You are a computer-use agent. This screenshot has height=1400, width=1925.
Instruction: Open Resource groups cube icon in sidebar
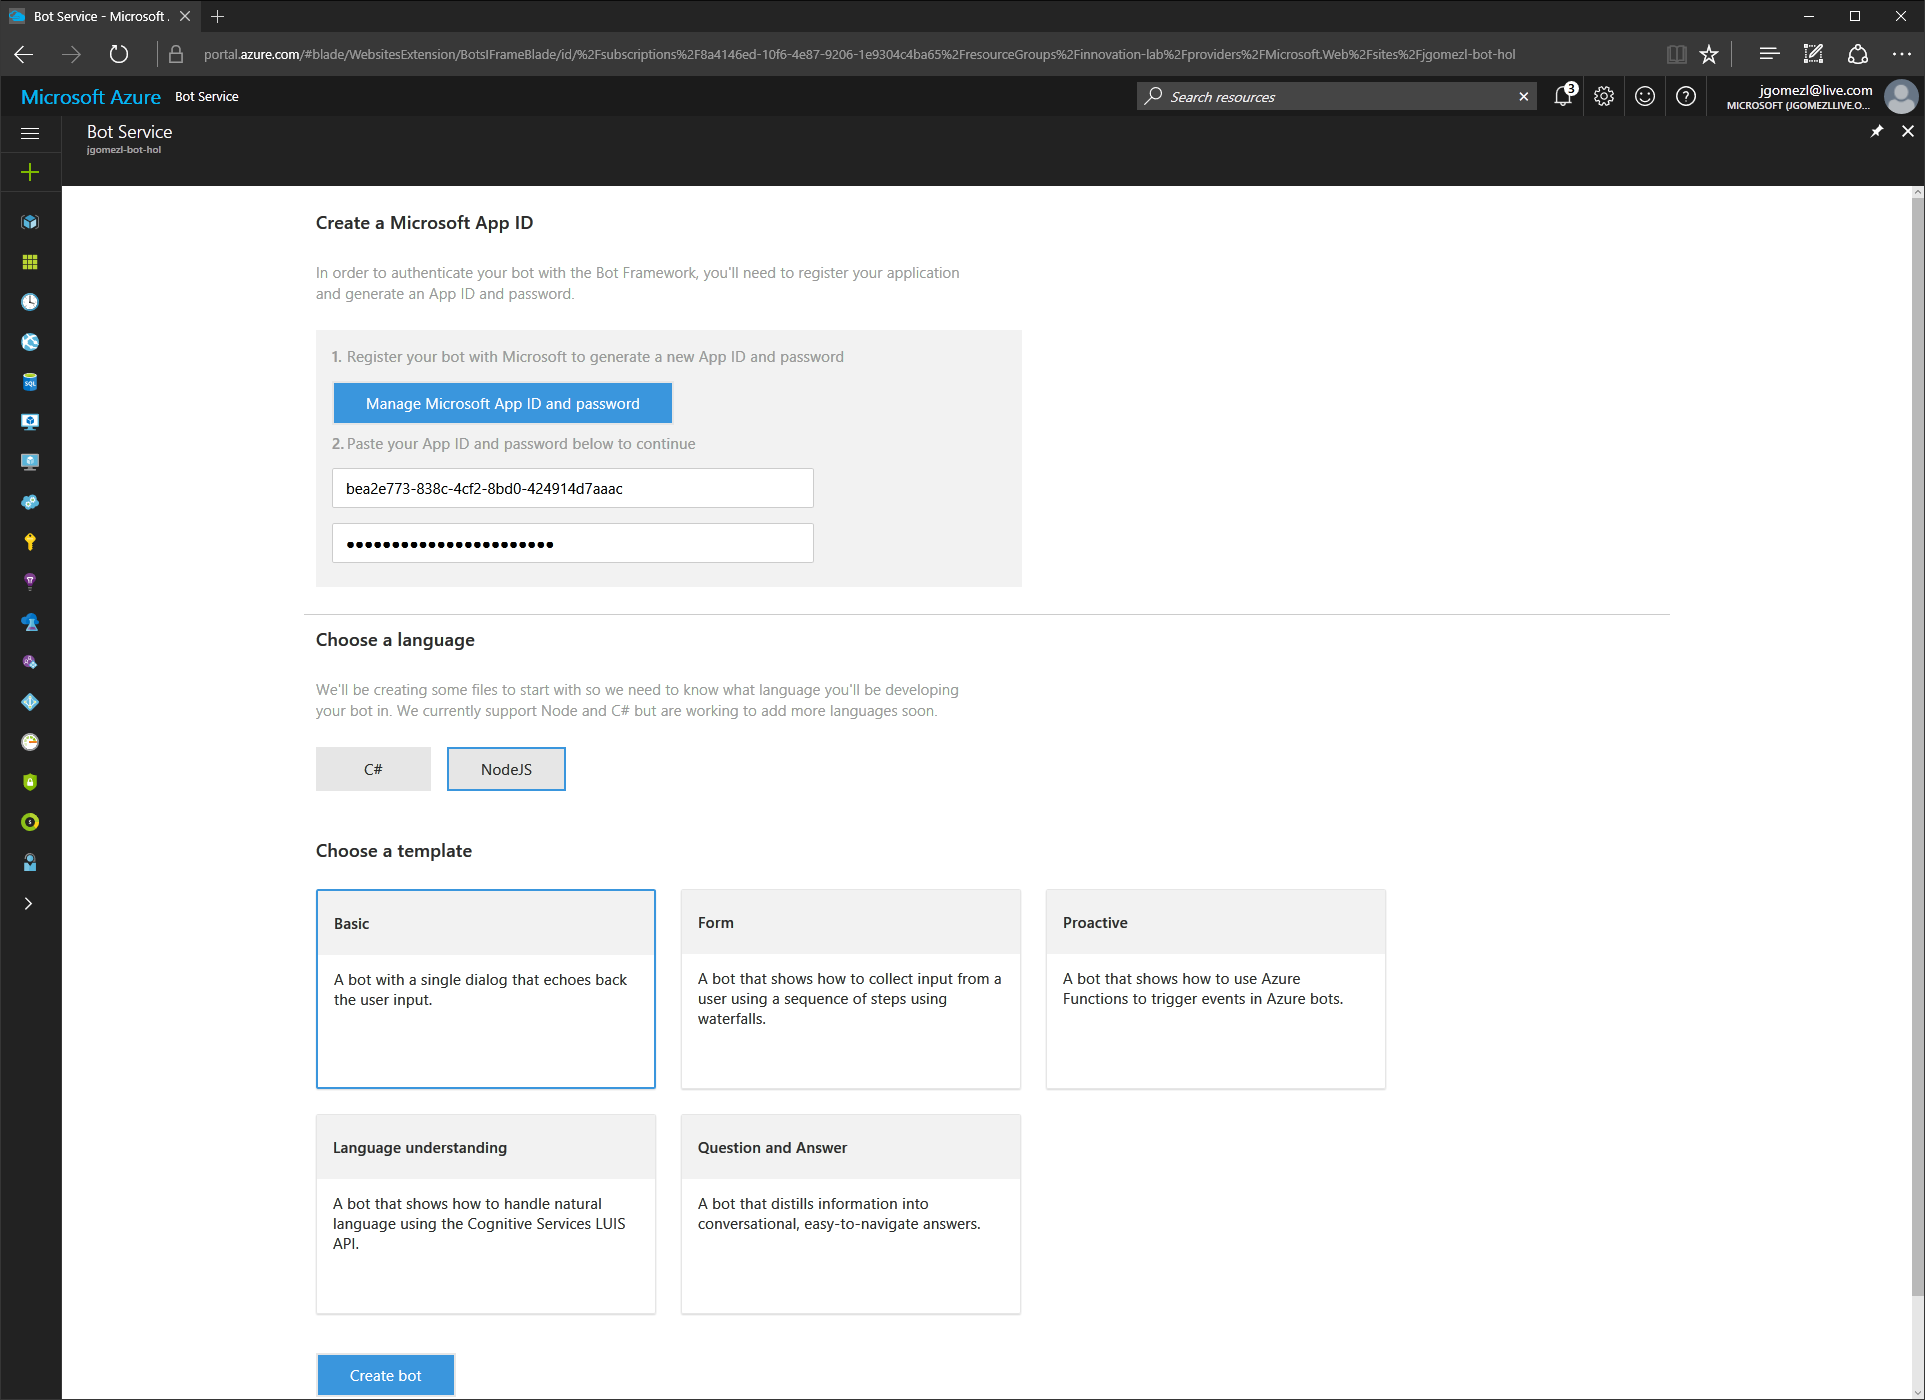[x=30, y=222]
